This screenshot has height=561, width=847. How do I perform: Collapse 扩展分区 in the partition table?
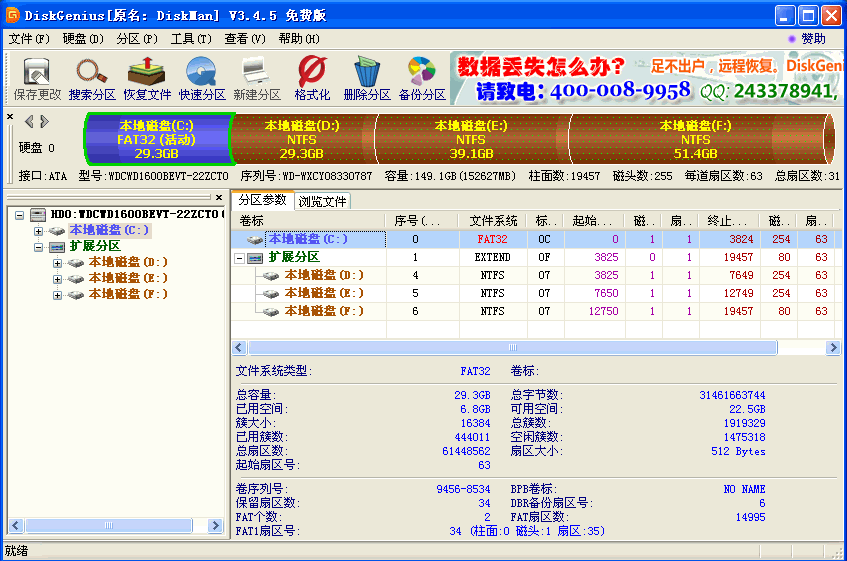point(240,258)
